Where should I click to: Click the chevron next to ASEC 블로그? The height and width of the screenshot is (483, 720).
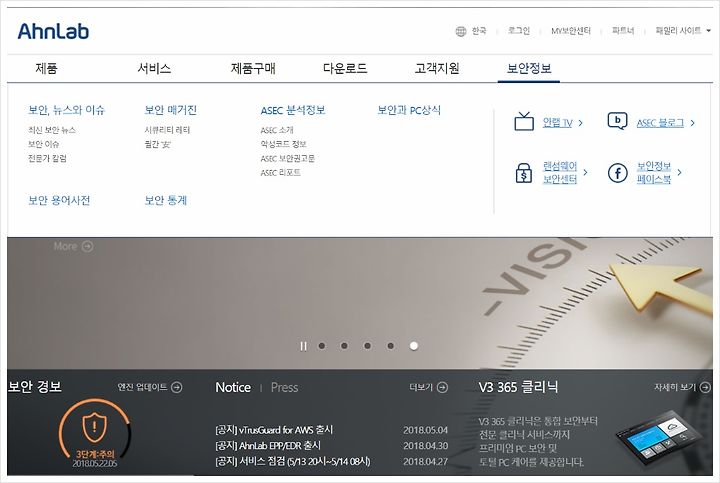point(692,123)
